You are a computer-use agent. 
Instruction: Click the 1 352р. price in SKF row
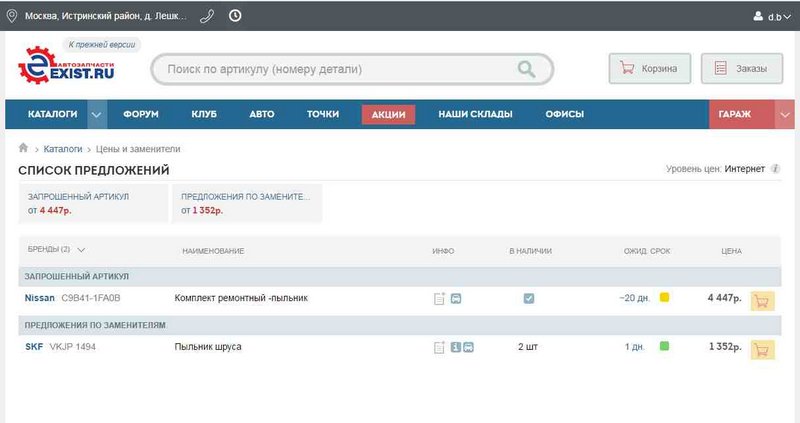(x=725, y=347)
